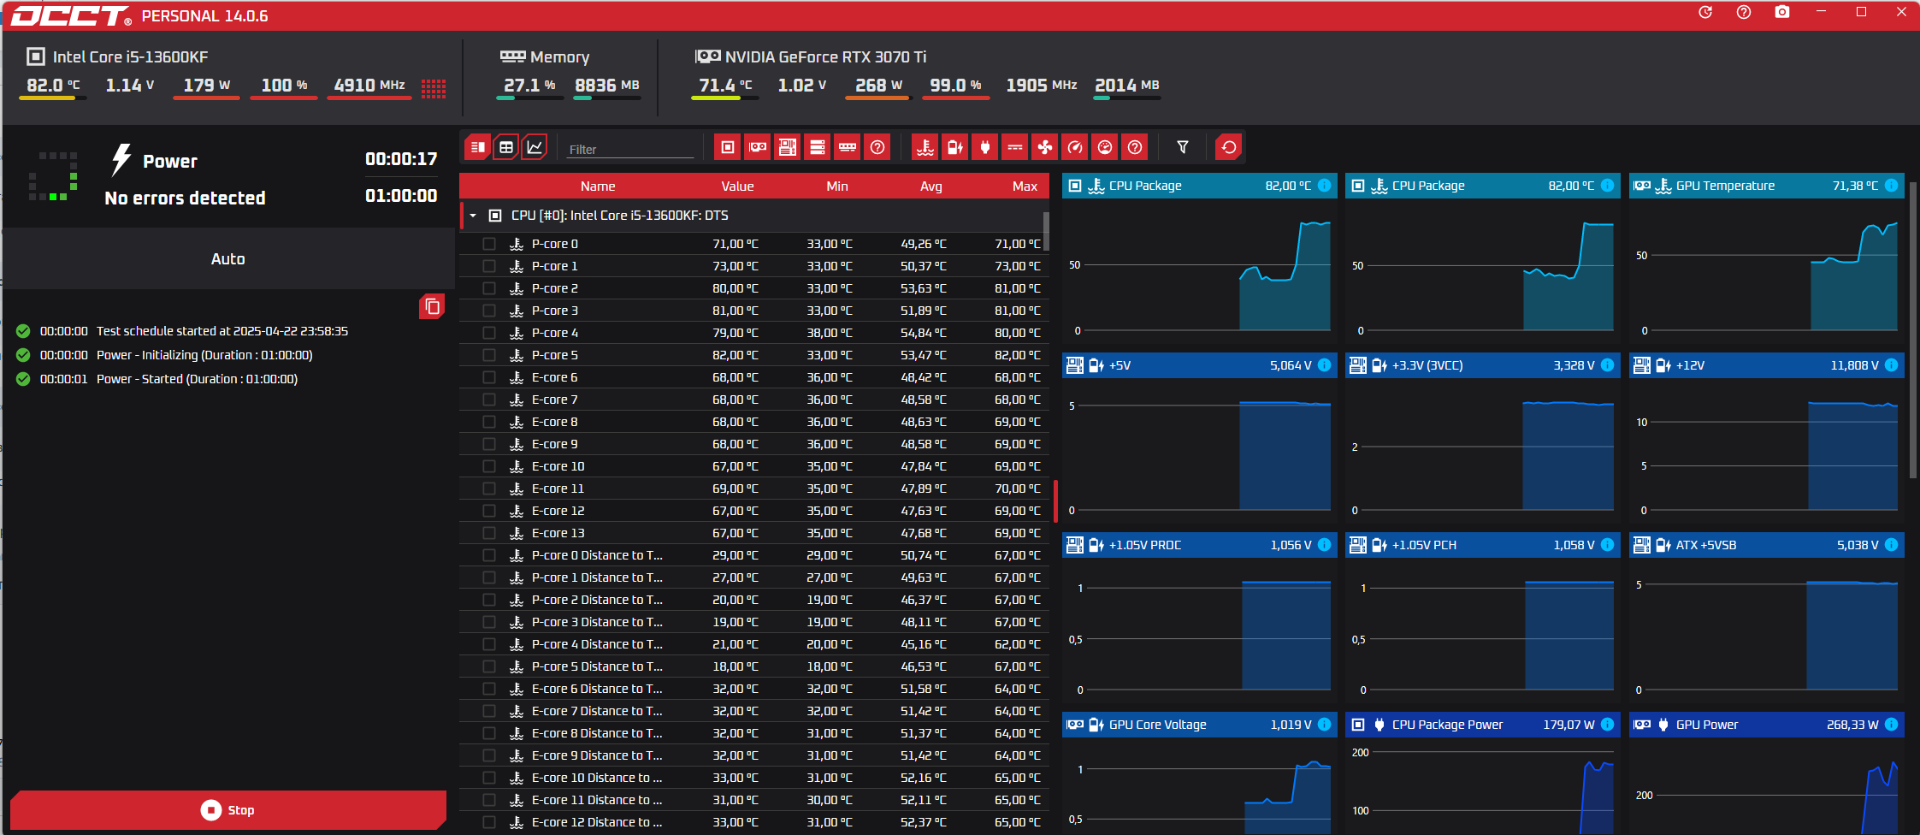Viewport: 1920px width, 835px height.
Task: Toggle motherboard sensors source filter
Action: click(x=788, y=148)
